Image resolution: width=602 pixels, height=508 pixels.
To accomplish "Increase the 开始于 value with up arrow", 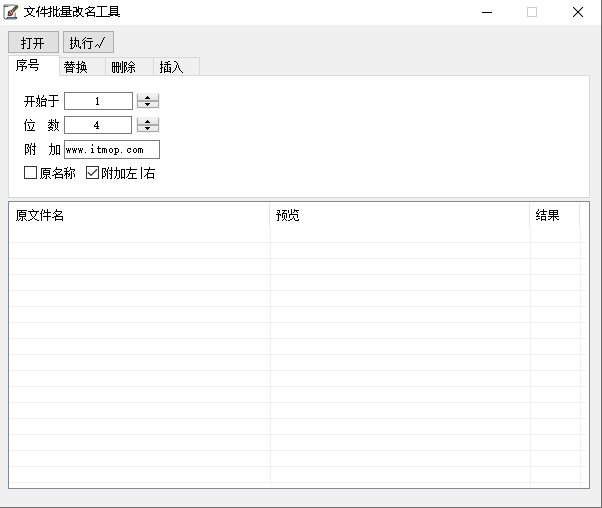I will (148, 98).
